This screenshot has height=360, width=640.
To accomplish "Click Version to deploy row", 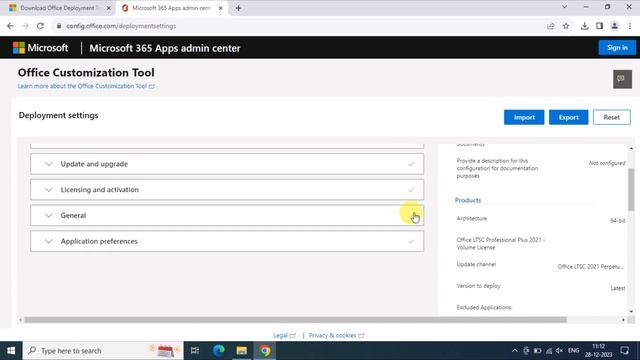I will pos(541,287).
